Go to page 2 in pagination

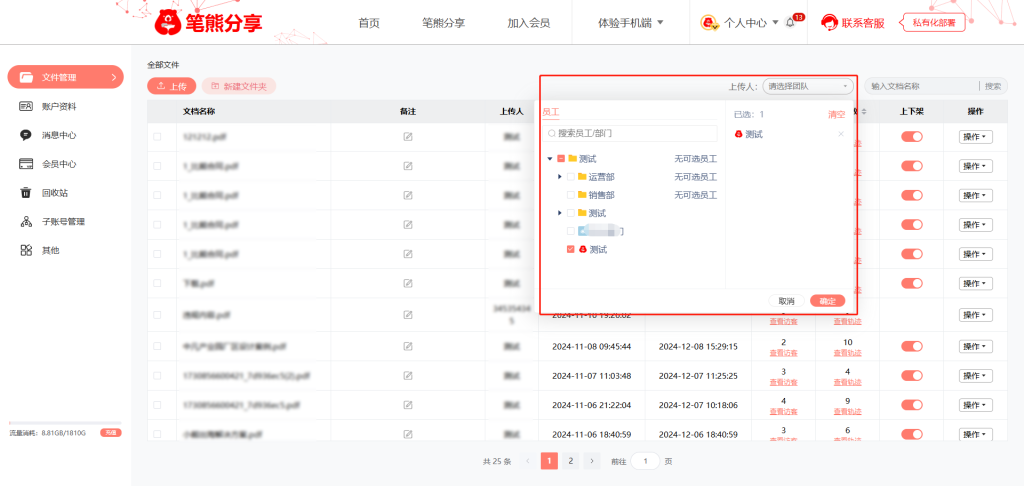click(x=570, y=461)
